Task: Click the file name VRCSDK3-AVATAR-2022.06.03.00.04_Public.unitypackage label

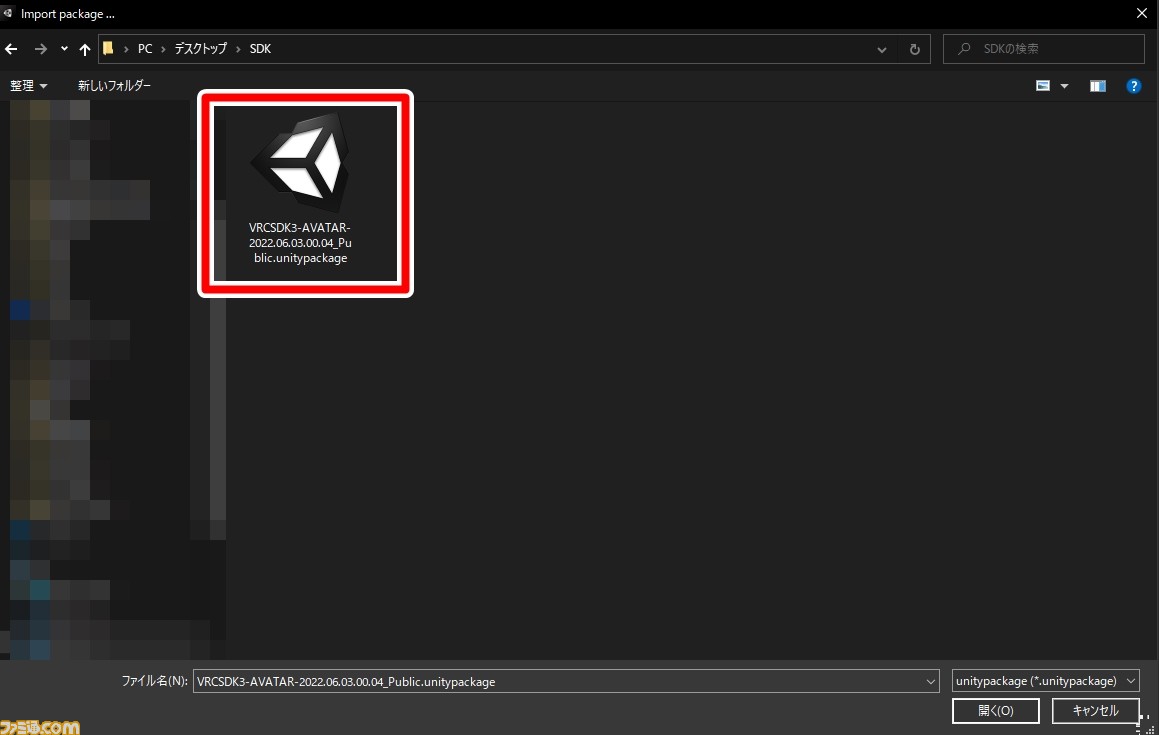Action: (x=300, y=243)
